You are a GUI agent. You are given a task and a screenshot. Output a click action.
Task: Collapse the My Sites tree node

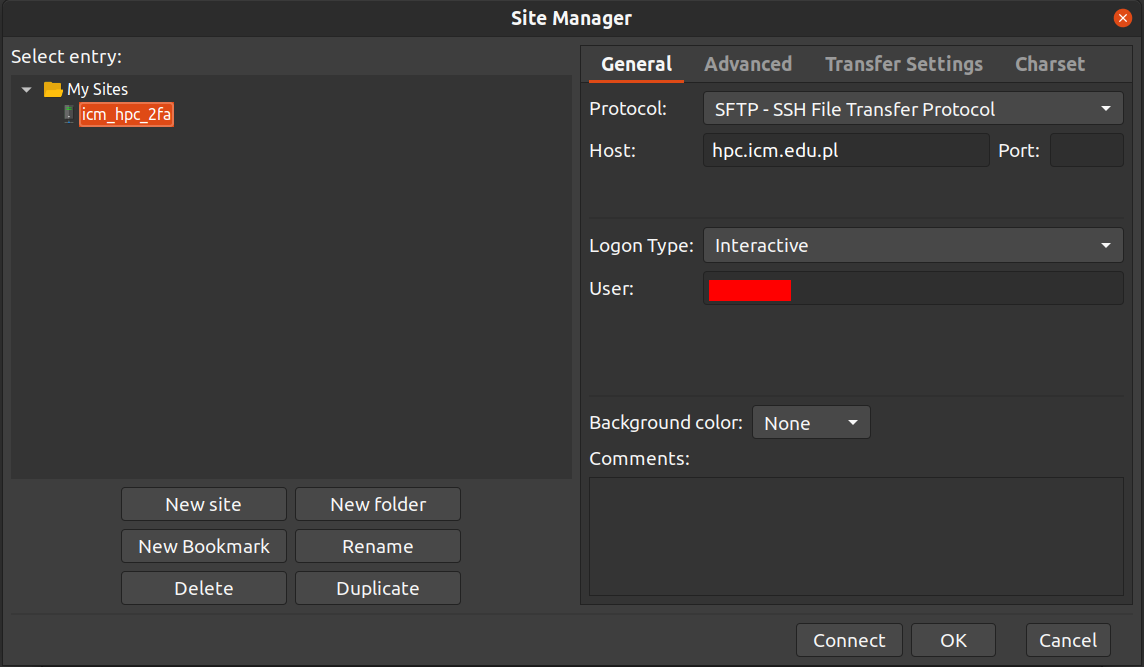pos(27,89)
